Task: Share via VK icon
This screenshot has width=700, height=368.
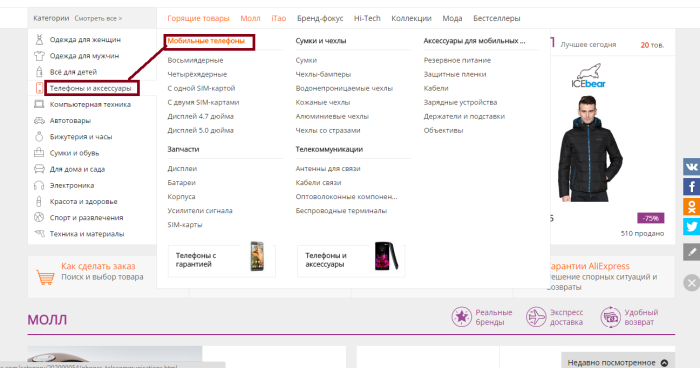Action: point(692,167)
